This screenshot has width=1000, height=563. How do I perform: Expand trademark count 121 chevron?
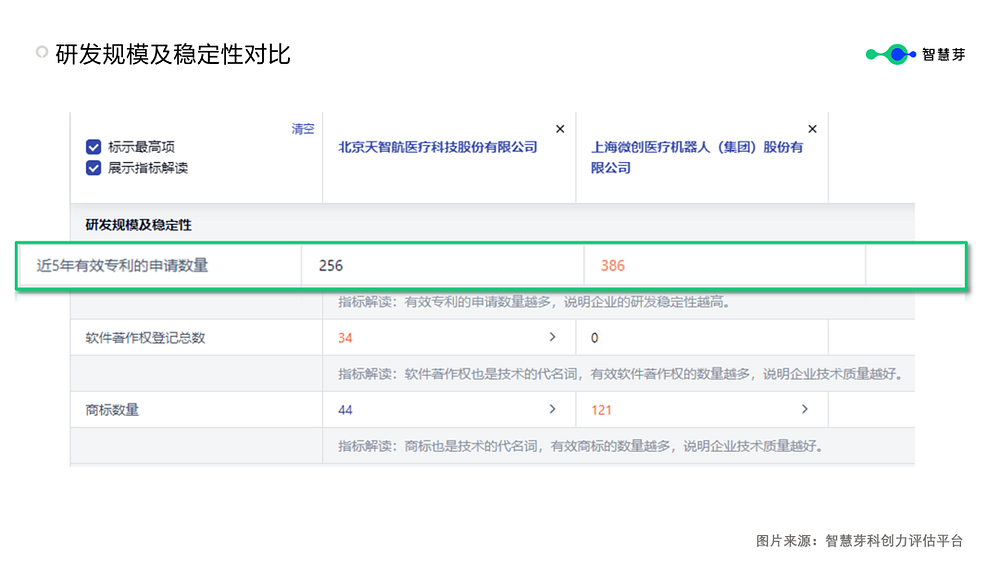(x=805, y=409)
